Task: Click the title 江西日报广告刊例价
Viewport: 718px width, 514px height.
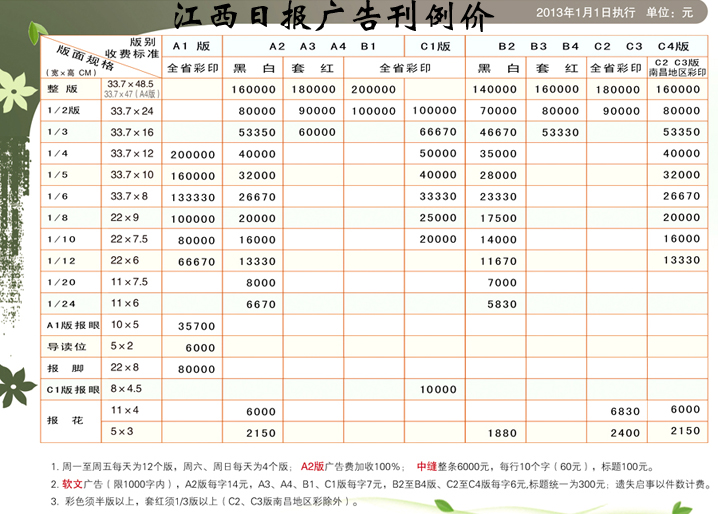Action: pyautogui.click(x=333, y=17)
